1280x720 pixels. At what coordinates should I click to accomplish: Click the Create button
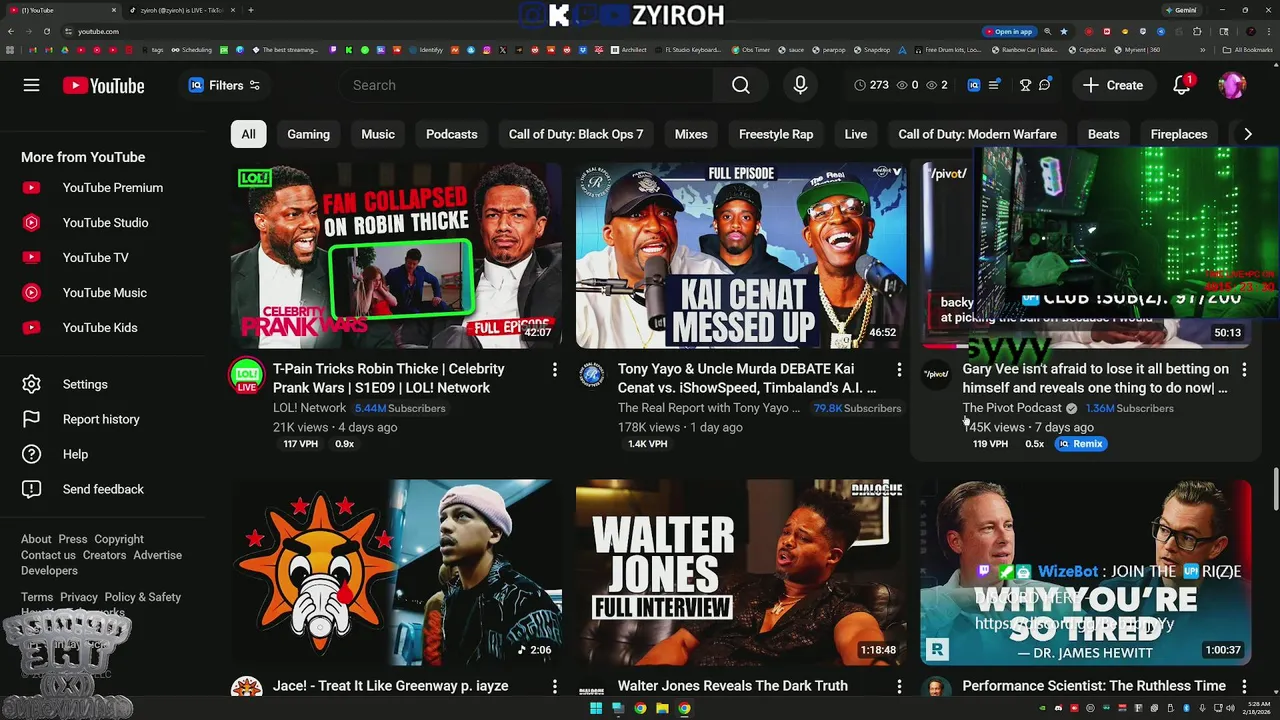[1113, 85]
